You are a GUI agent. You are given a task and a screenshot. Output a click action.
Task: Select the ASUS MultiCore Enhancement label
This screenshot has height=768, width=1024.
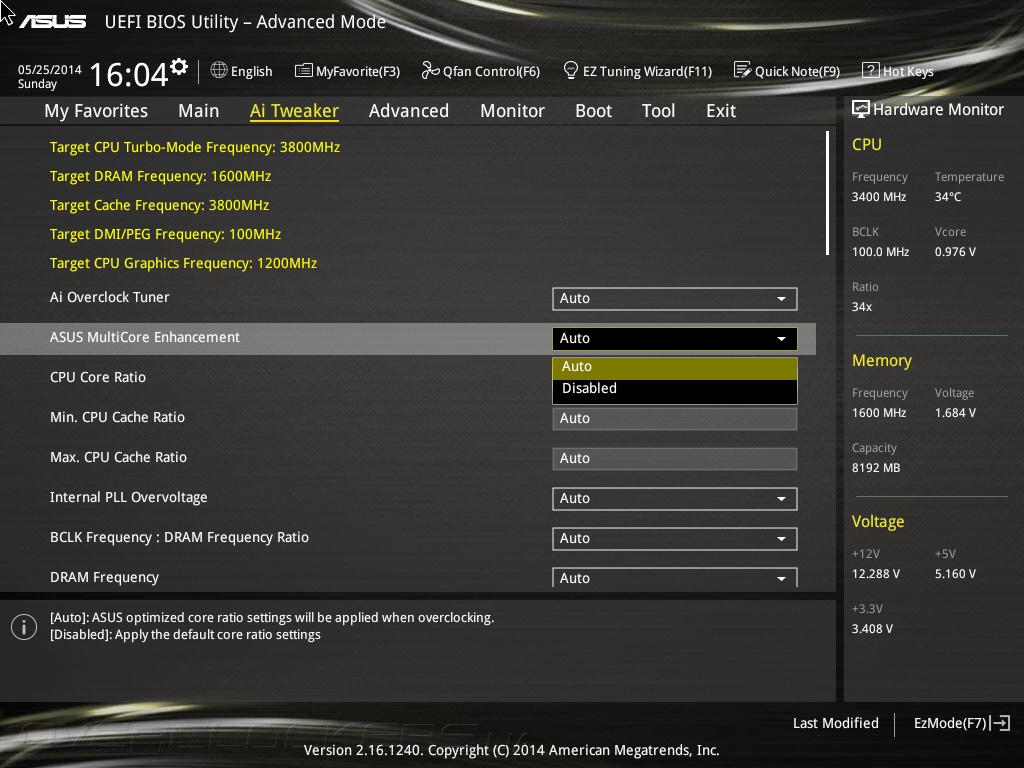(x=145, y=337)
